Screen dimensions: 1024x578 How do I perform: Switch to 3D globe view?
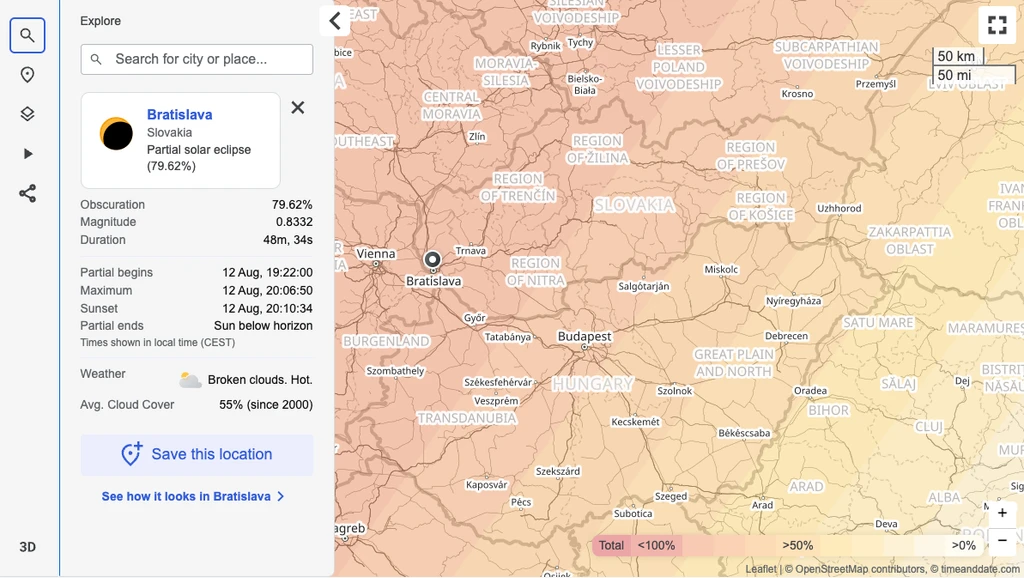point(27,547)
